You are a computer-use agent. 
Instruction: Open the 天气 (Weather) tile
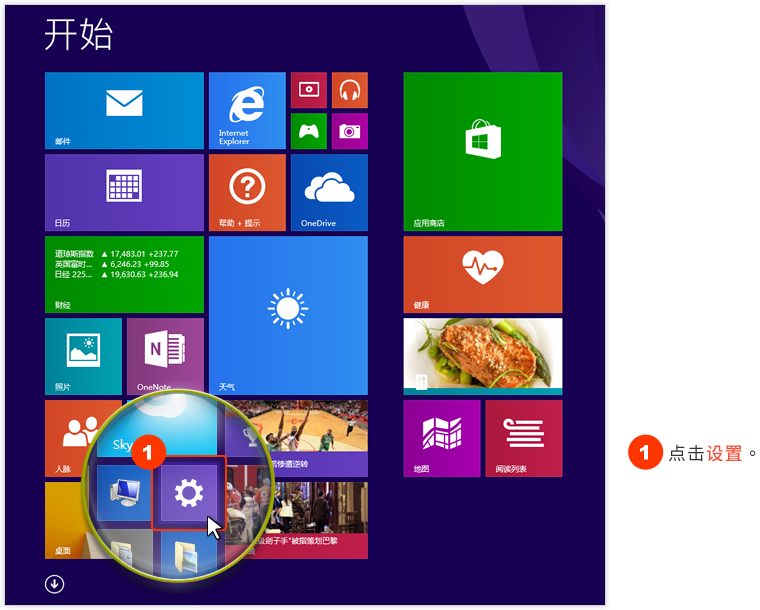(x=288, y=315)
